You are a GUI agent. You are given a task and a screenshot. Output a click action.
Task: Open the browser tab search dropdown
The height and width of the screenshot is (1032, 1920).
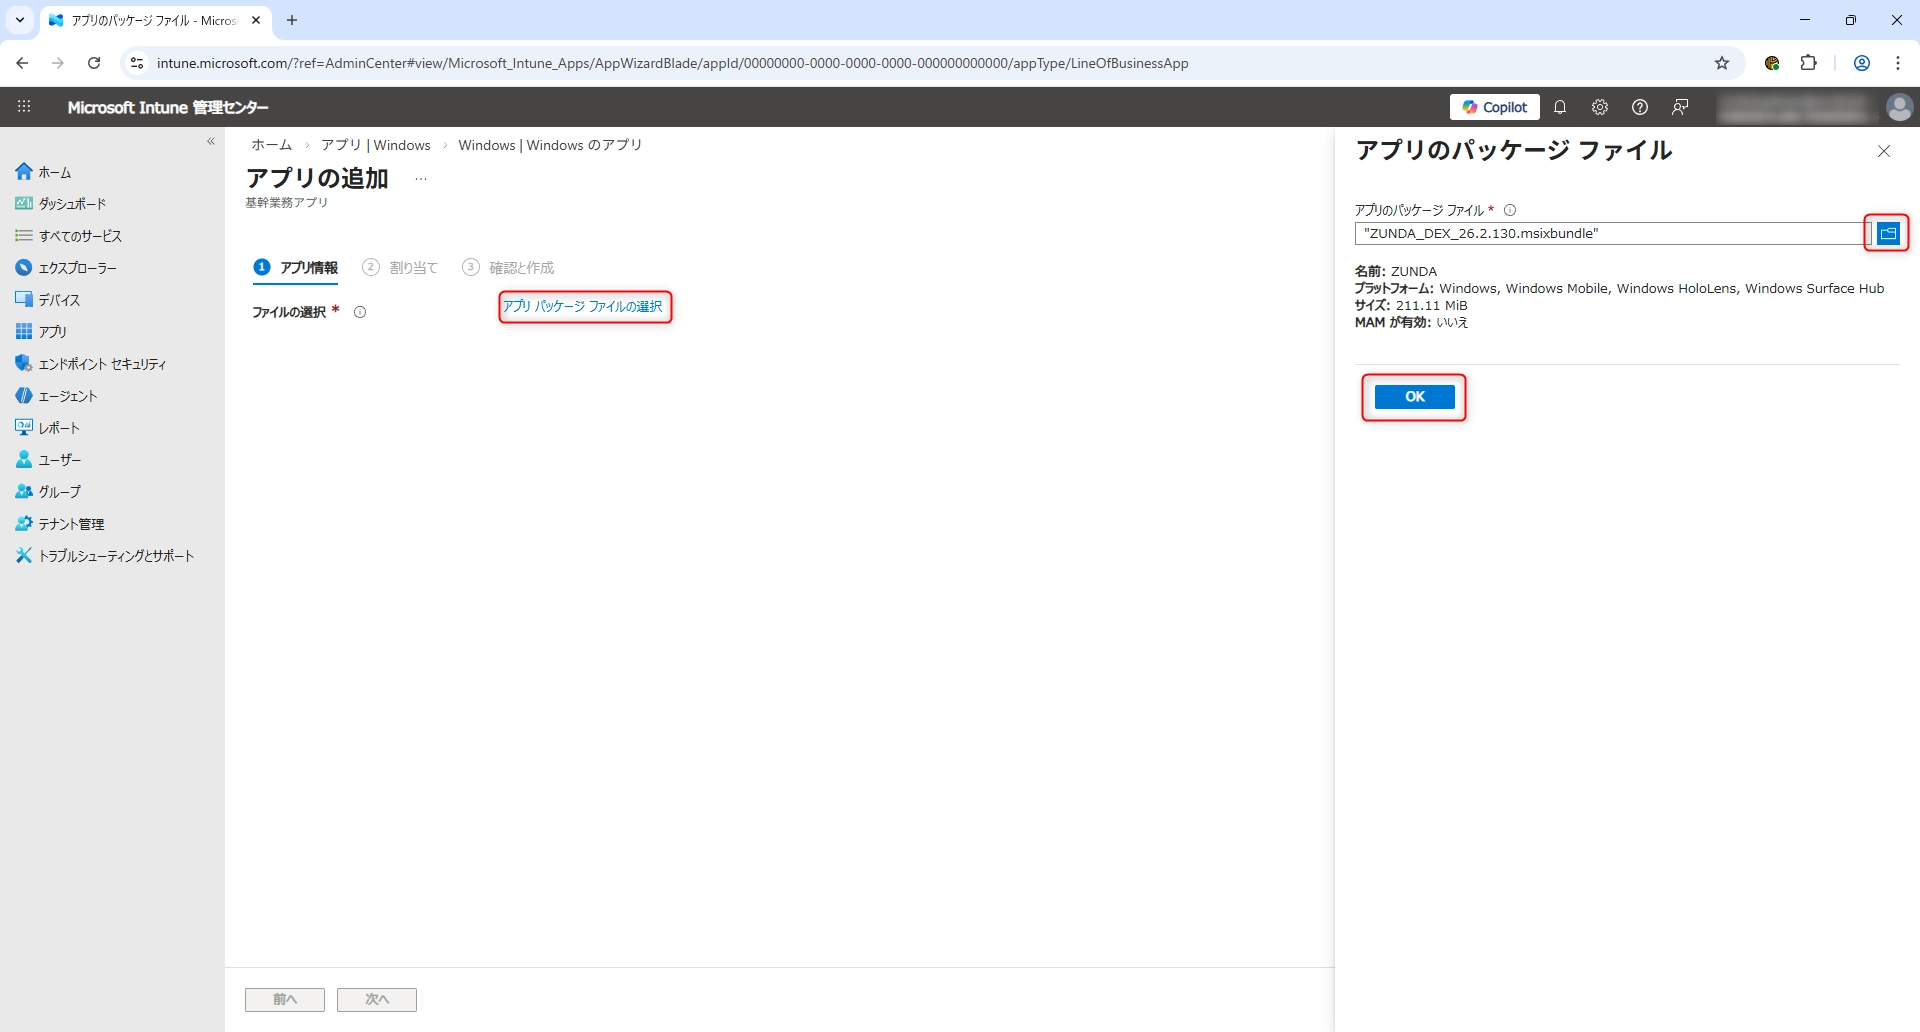[20, 20]
